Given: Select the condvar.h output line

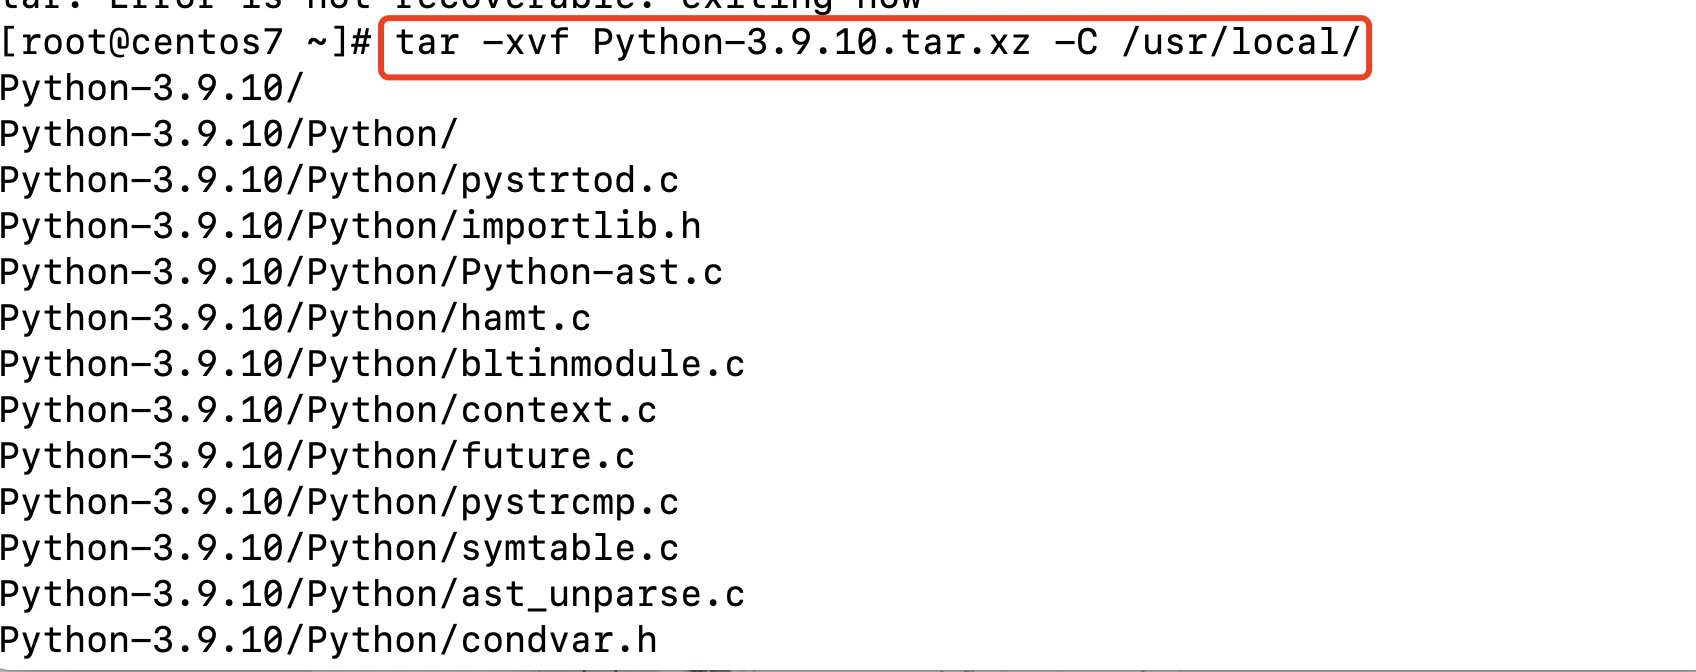Looking at the screenshot, I should pyautogui.click(x=329, y=641).
